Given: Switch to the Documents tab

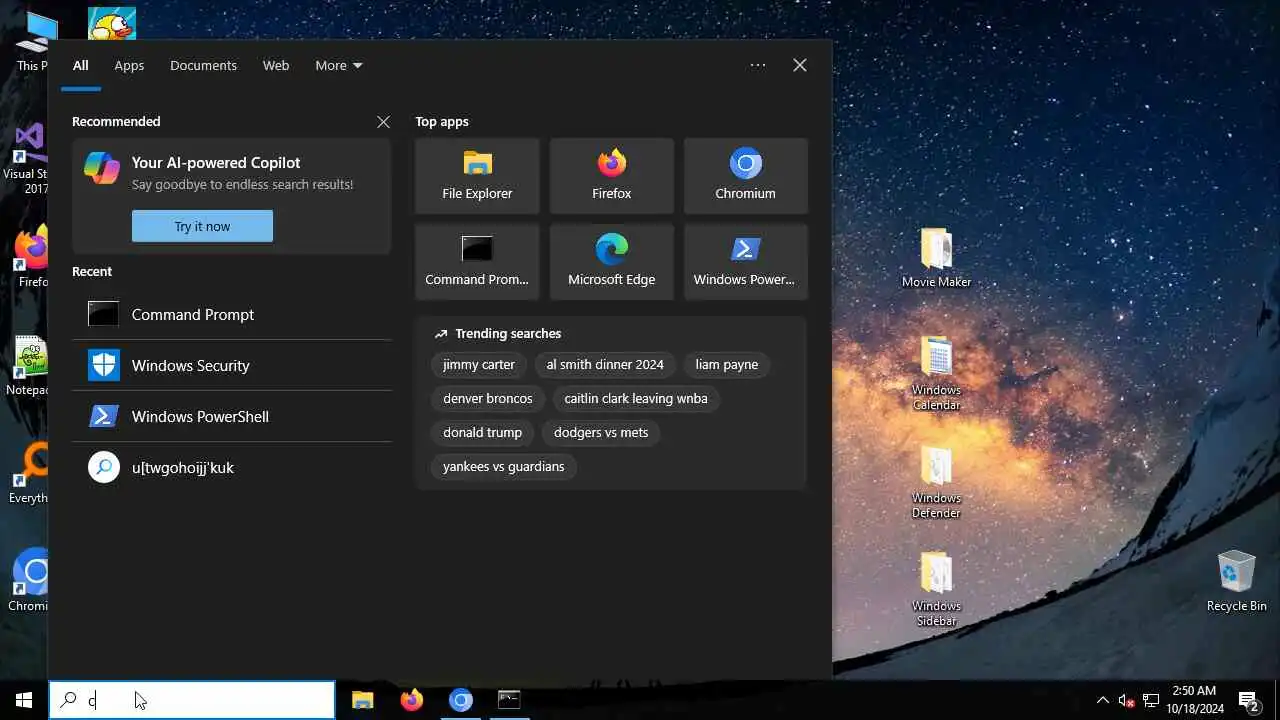Looking at the screenshot, I should pos(203,65).
